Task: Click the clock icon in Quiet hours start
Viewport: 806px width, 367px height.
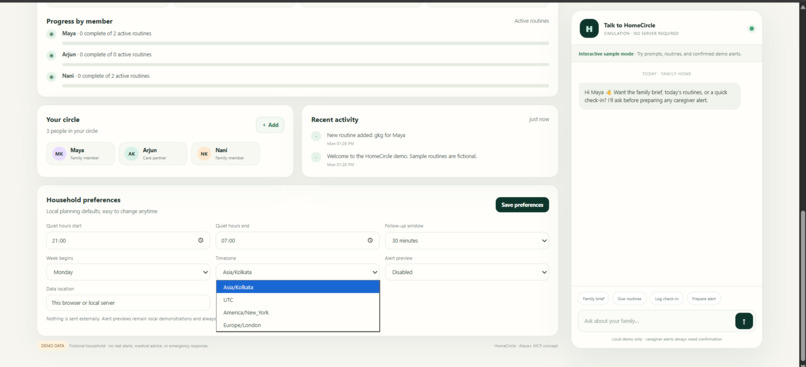Action: pyautogui.click(x=200, y=241)
